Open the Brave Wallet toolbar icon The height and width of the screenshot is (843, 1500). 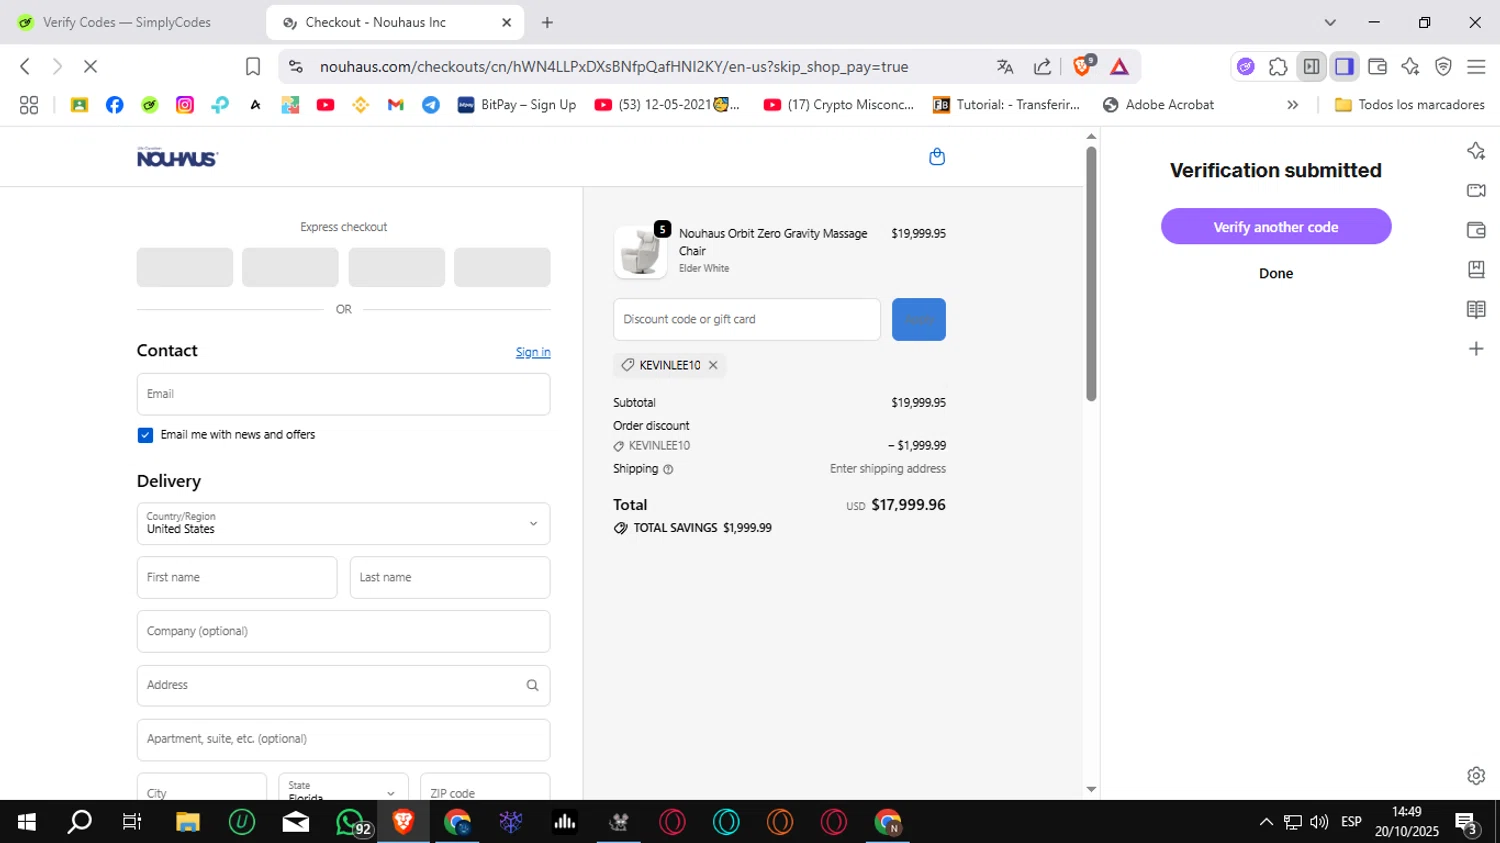[x=1377, y=67]
